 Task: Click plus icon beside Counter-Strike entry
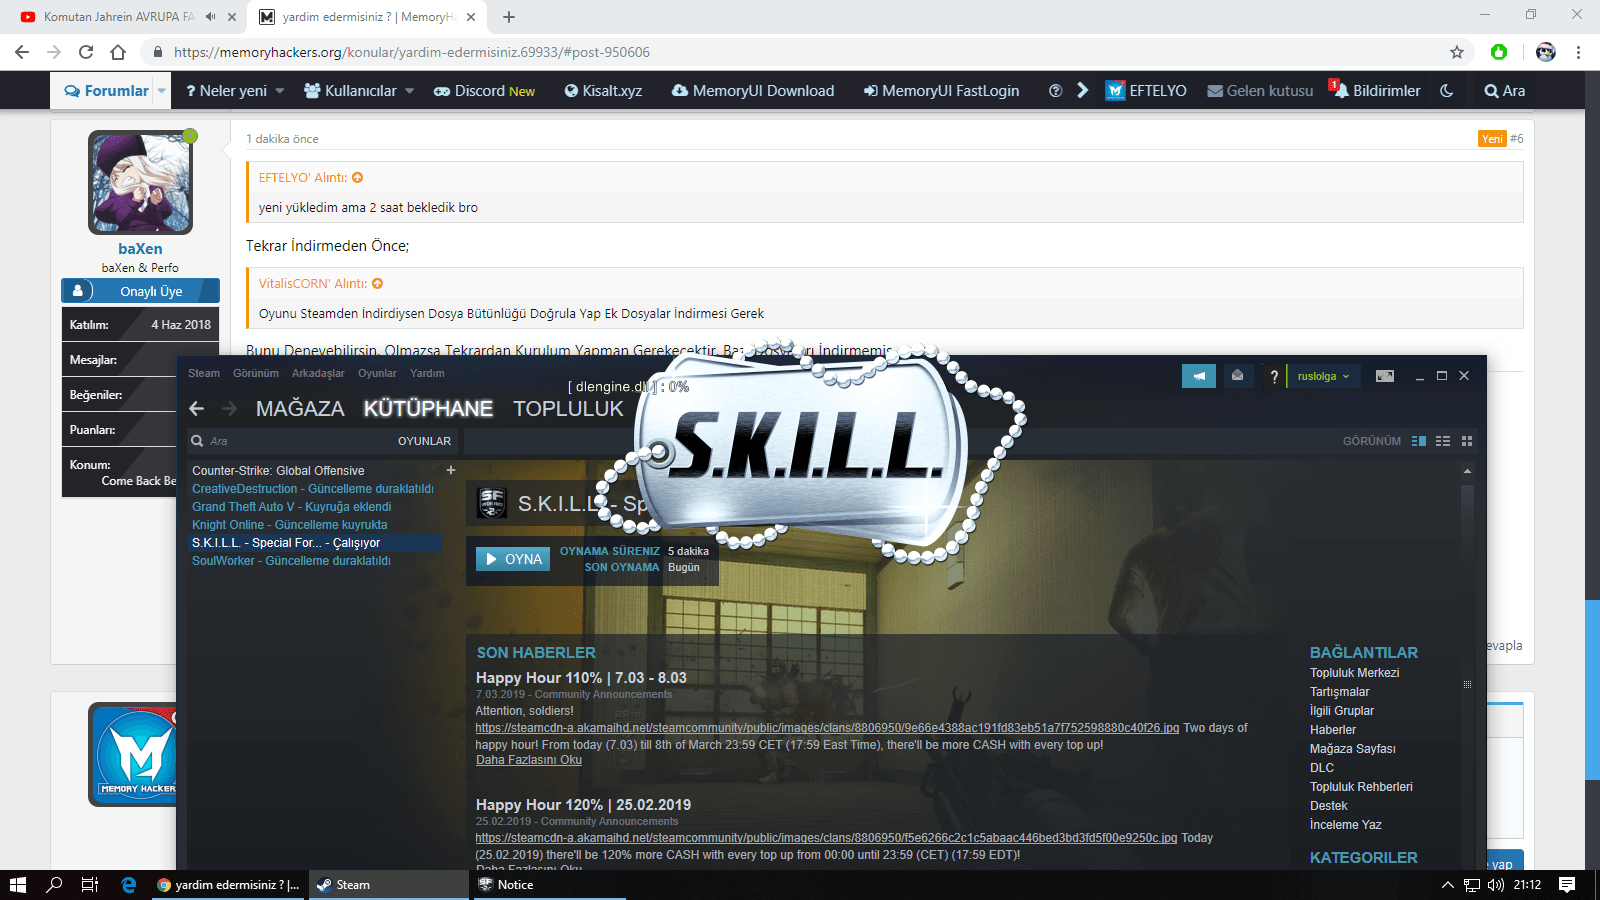pos(451,470)
